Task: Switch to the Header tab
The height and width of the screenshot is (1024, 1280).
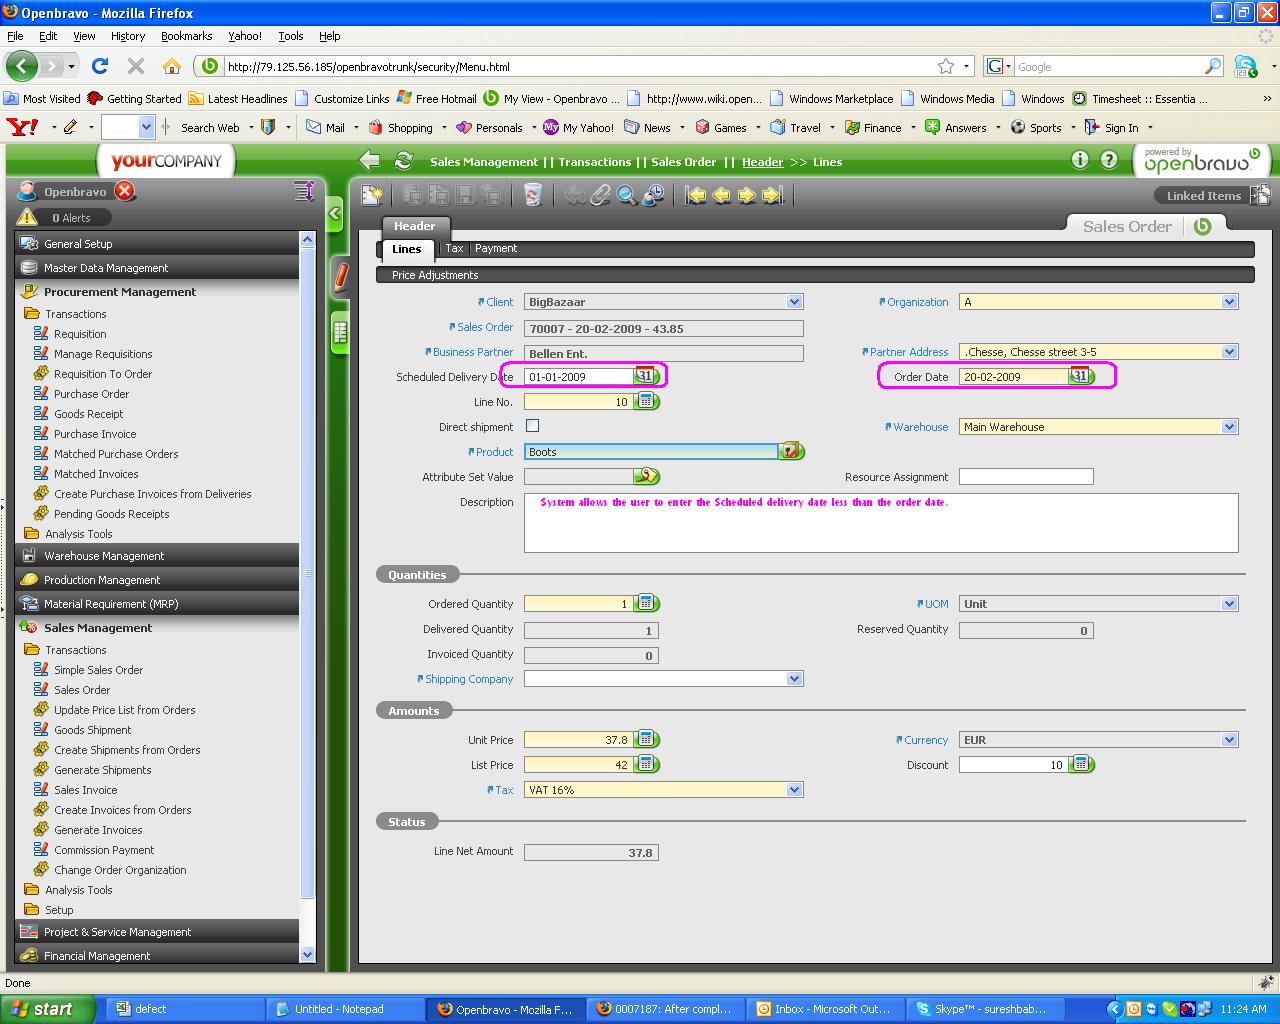Action: (414, 226)
